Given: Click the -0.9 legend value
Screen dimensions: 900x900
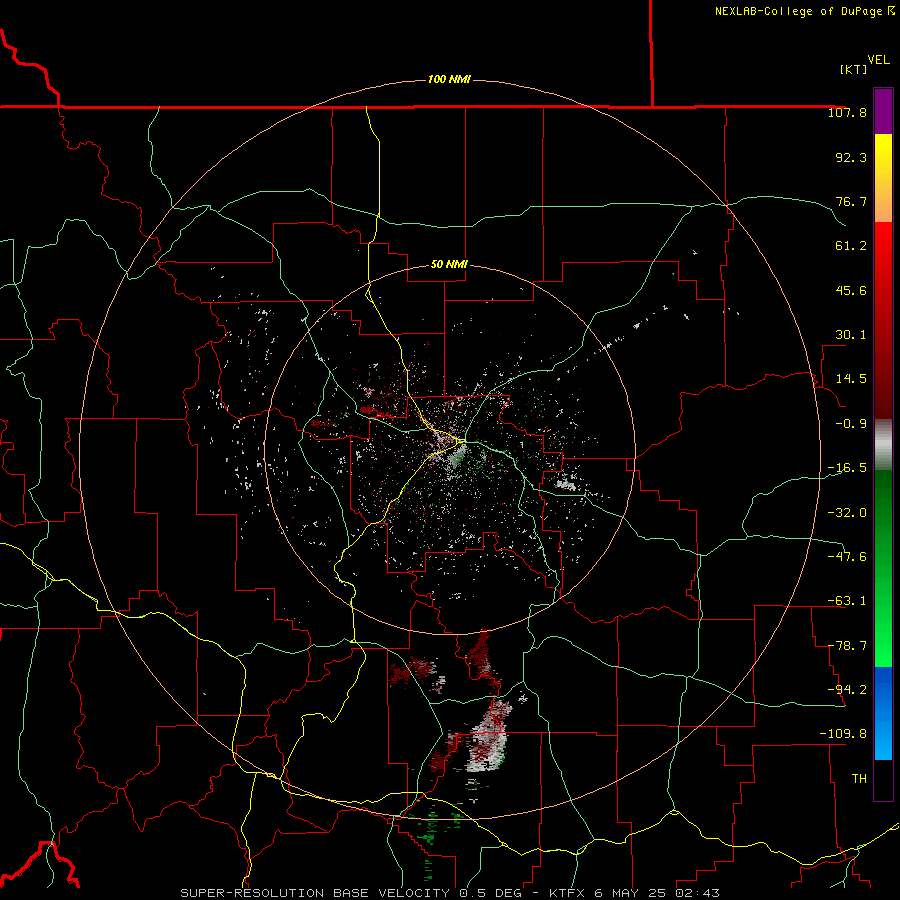Looking at the screenshot, I should [851, 424].
